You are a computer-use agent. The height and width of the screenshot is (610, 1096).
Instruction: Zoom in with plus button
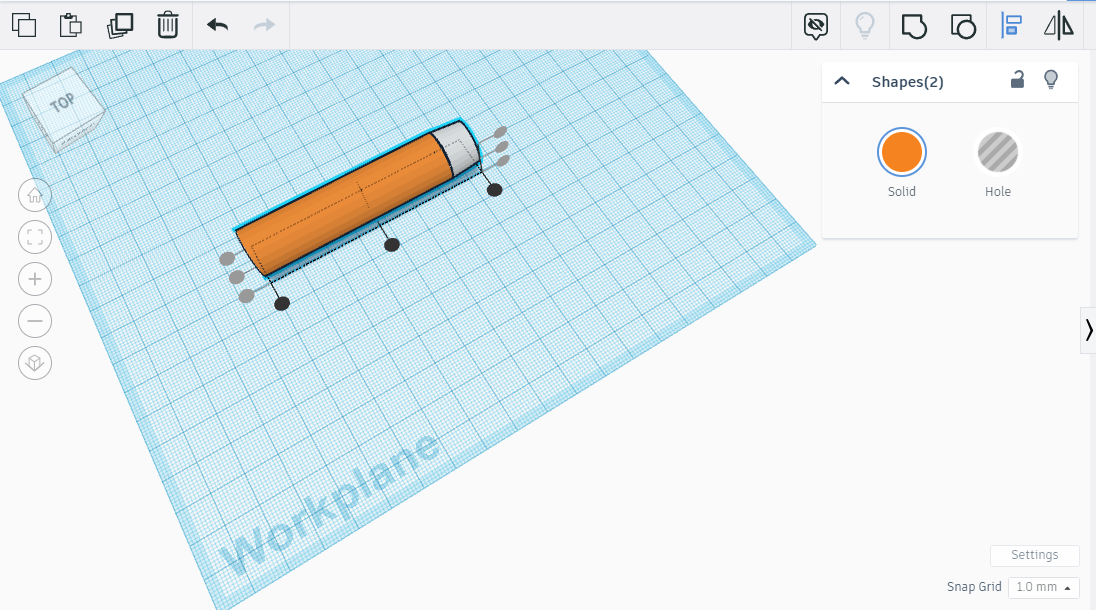(35, 279)
